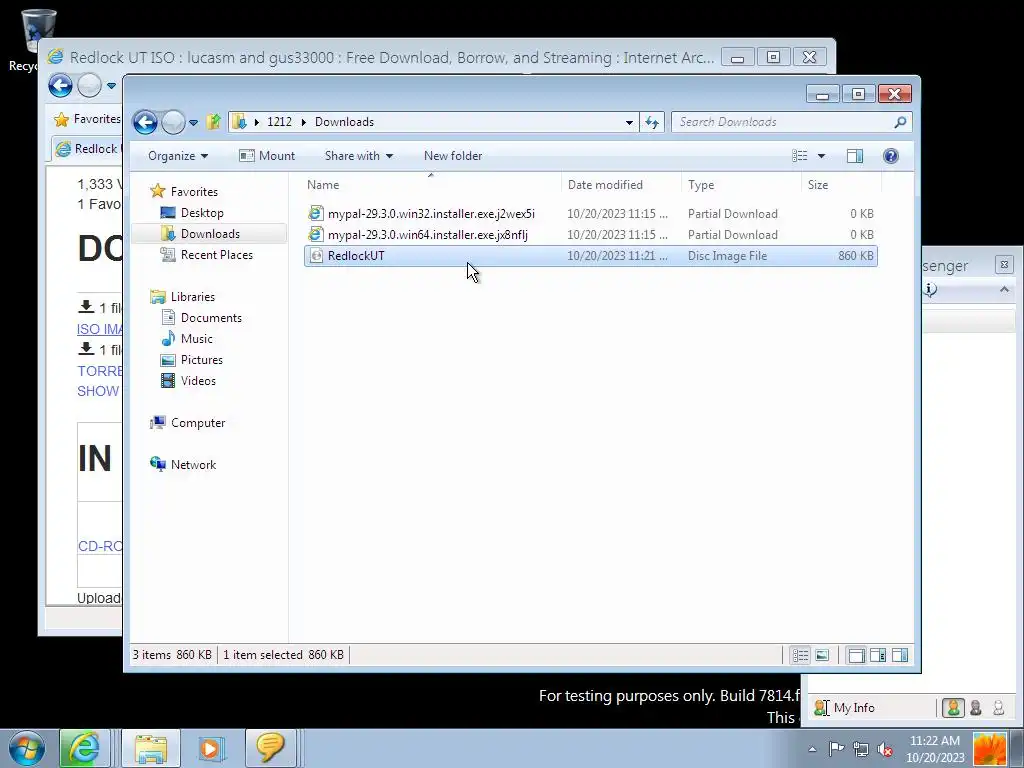
Task: Toggle details pane layout button in status bar
Action: pyautogui.click(x=878, y=655)
